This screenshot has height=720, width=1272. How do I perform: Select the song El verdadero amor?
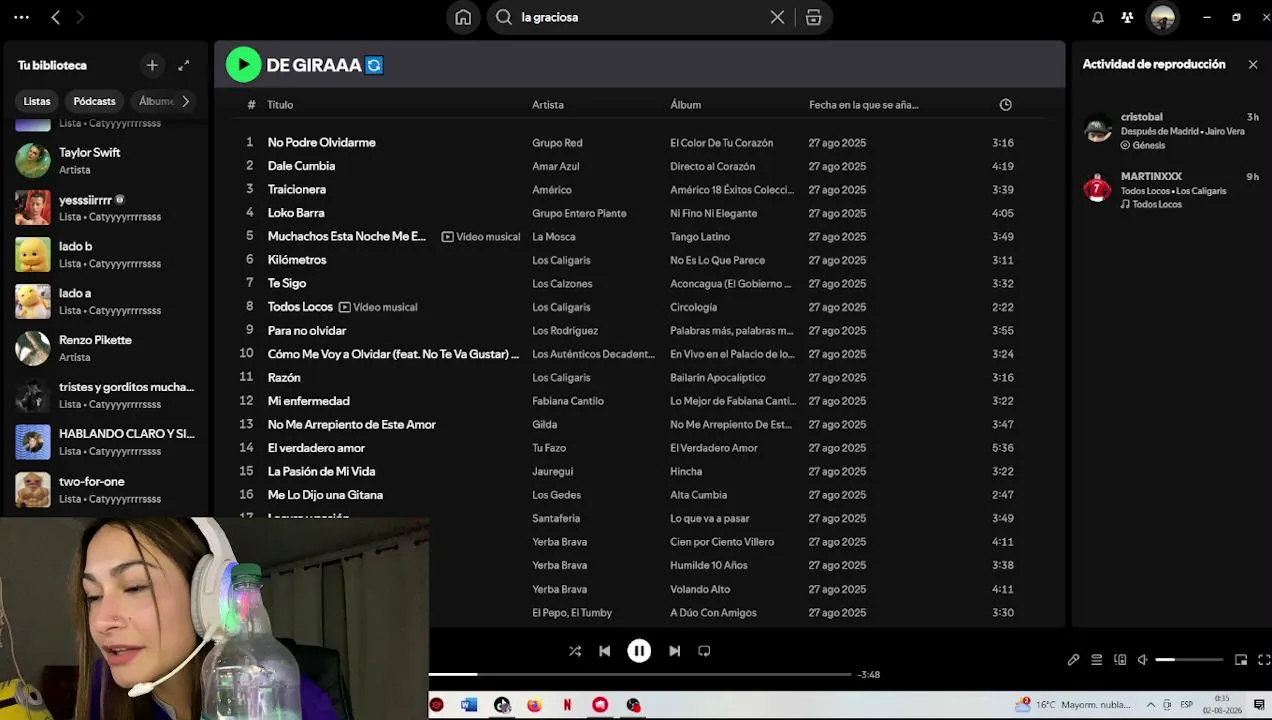(x=316, y=448)
